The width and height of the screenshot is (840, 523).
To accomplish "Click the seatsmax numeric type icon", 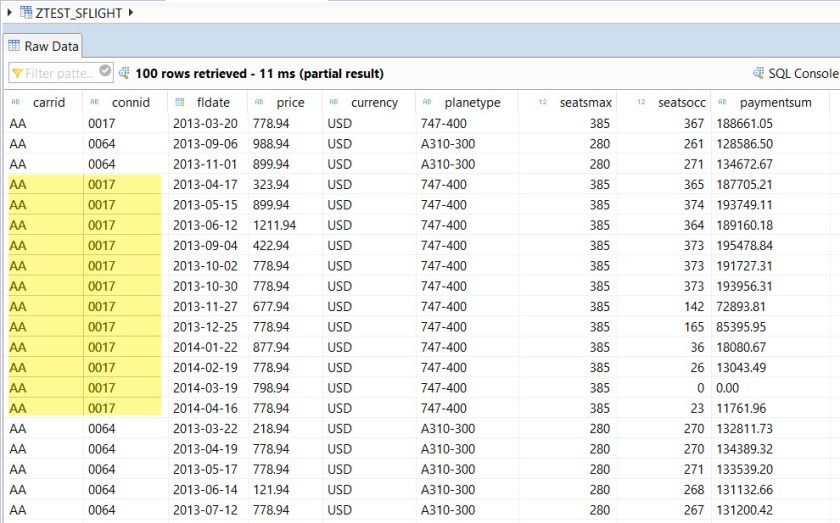I will coord(543,102).
